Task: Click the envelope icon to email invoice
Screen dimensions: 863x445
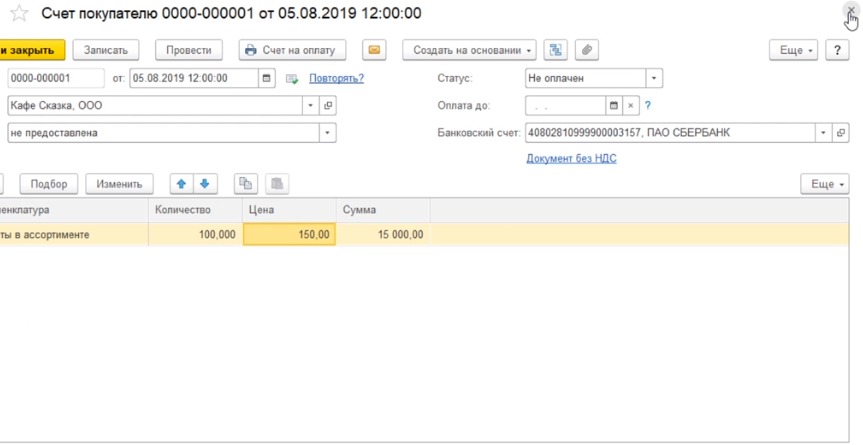Action: point(374,50)
